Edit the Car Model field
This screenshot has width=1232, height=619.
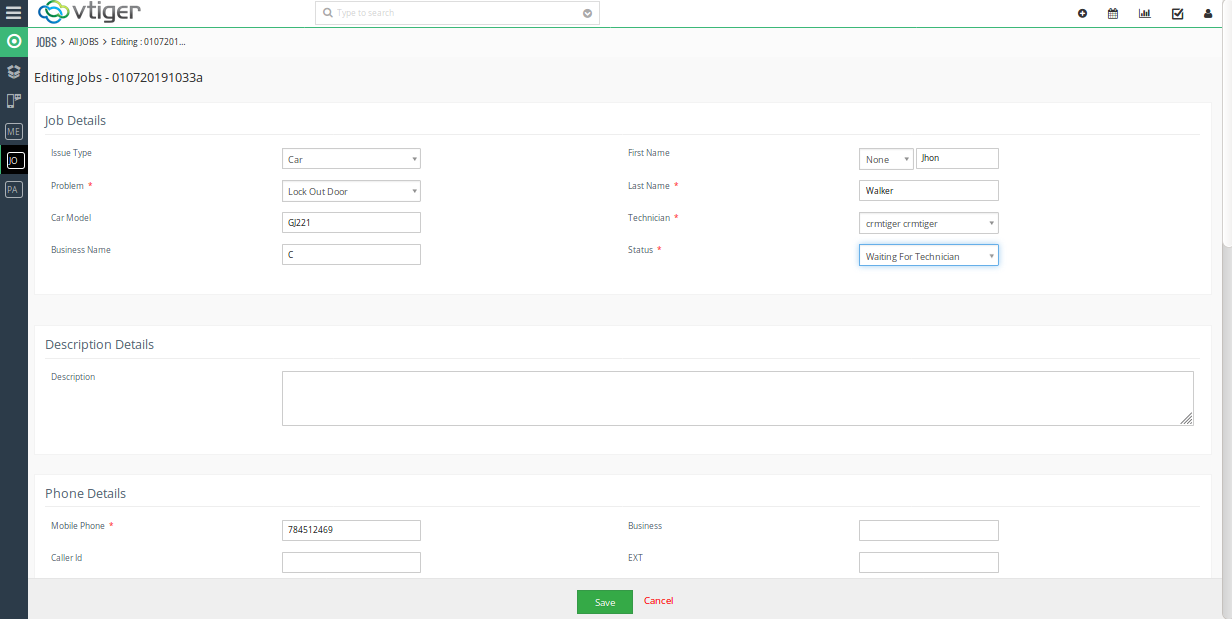pyautogui.click(x=351, y=223)
